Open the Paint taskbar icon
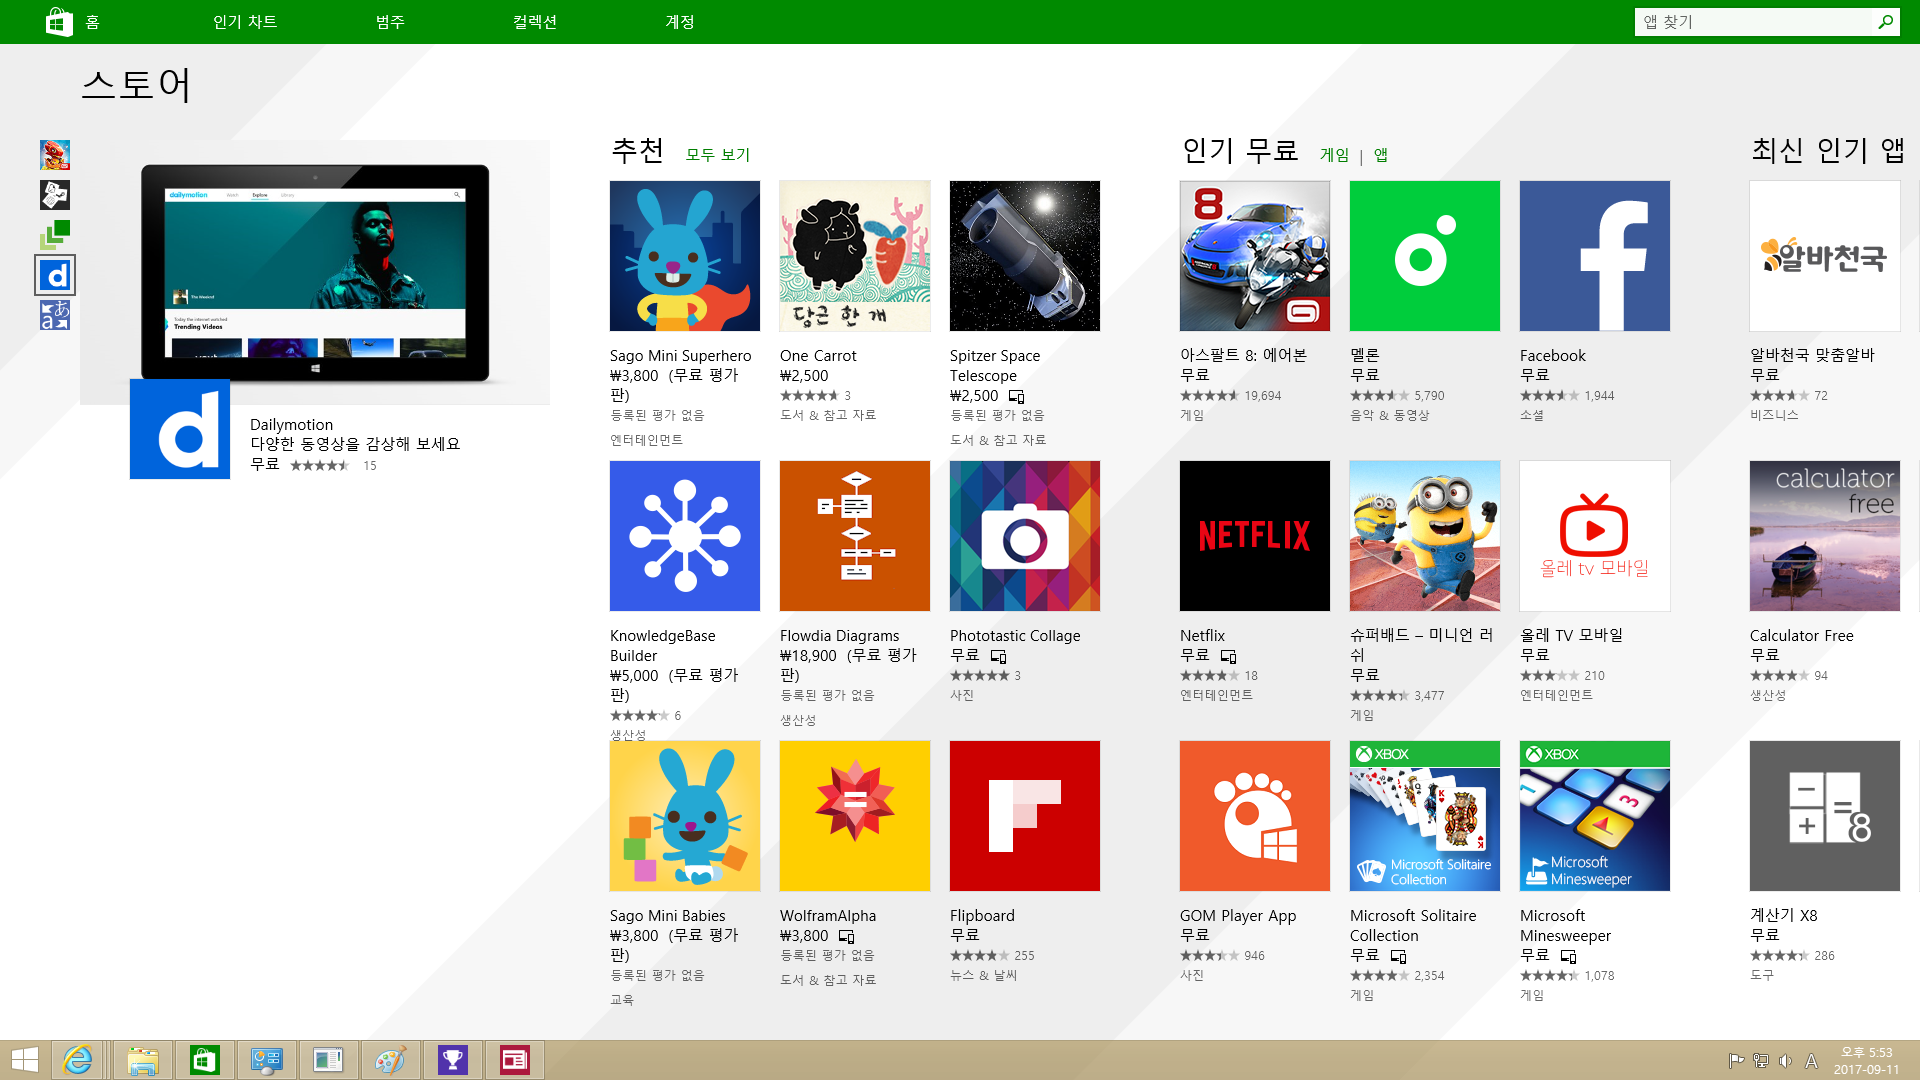 (391, 1060)
